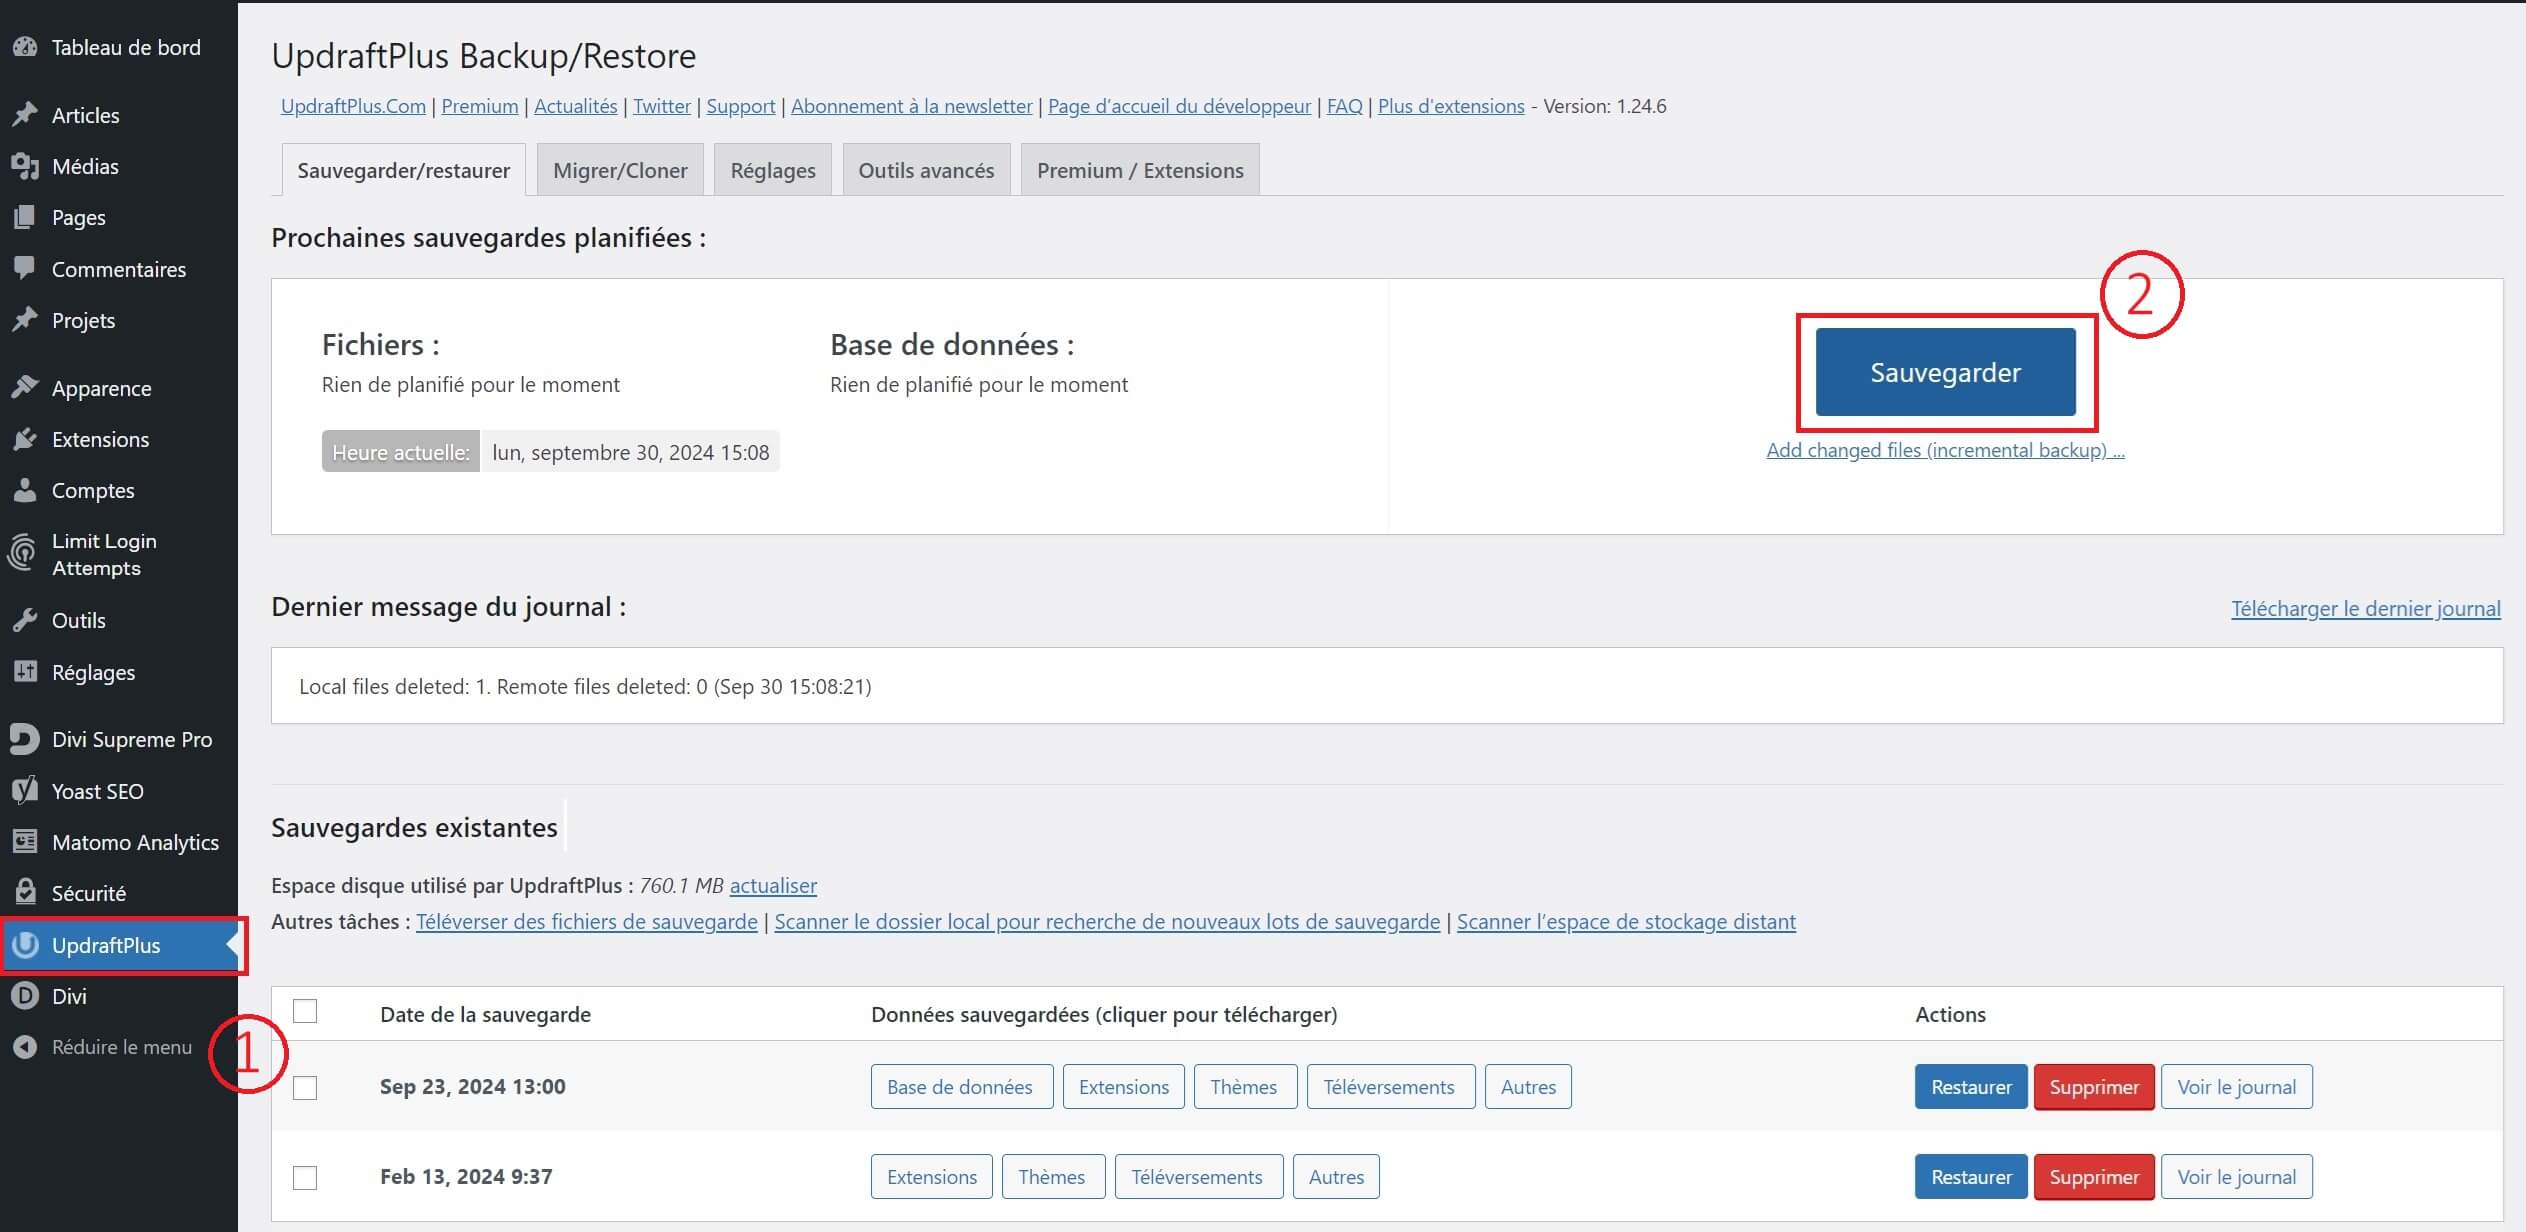Delete the Feb 13, 2024 backup

2094,1177
